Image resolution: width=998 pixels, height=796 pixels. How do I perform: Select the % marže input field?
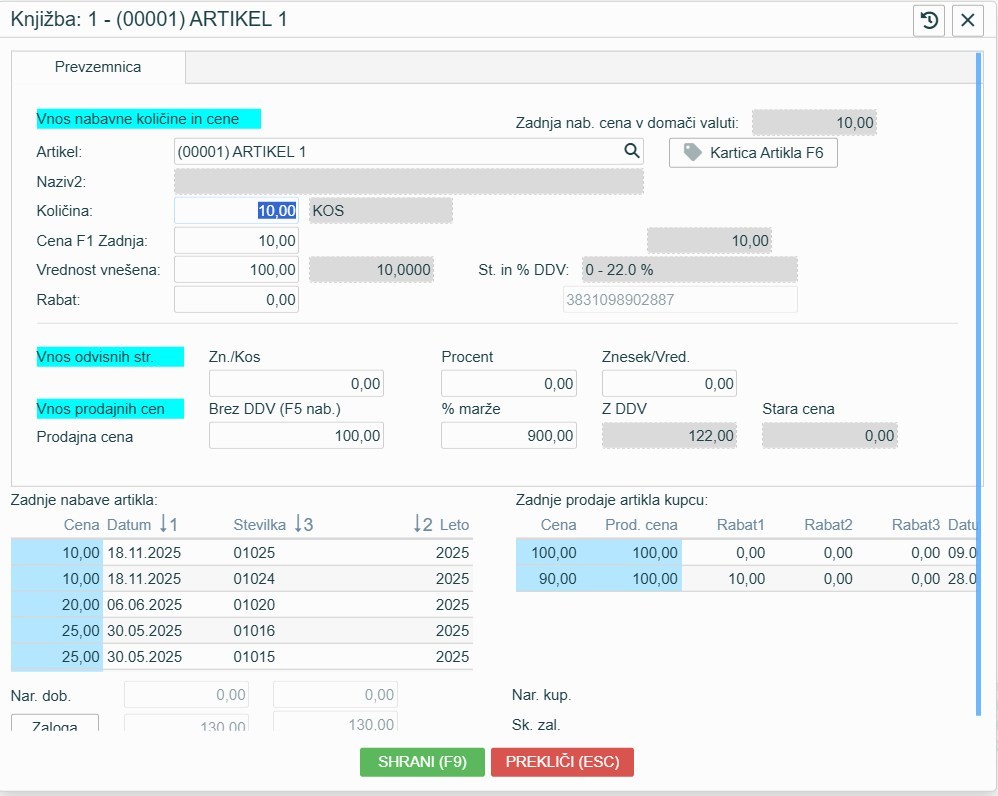coord(509,435)
